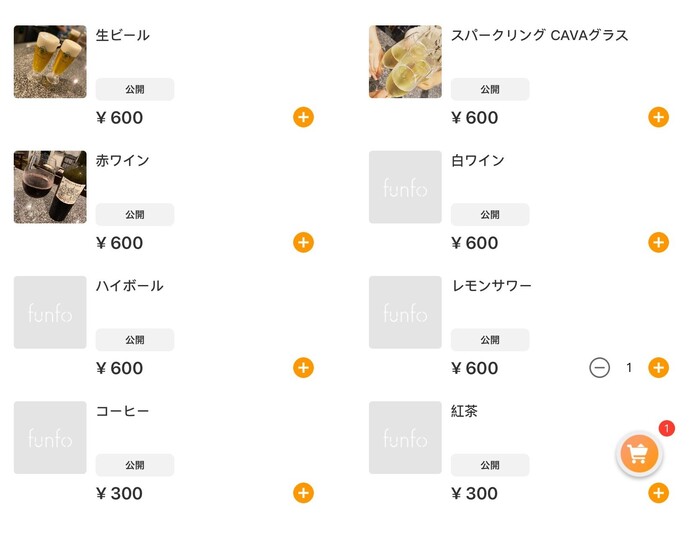Select the ハイボール item name

click(x=130, y=286)
